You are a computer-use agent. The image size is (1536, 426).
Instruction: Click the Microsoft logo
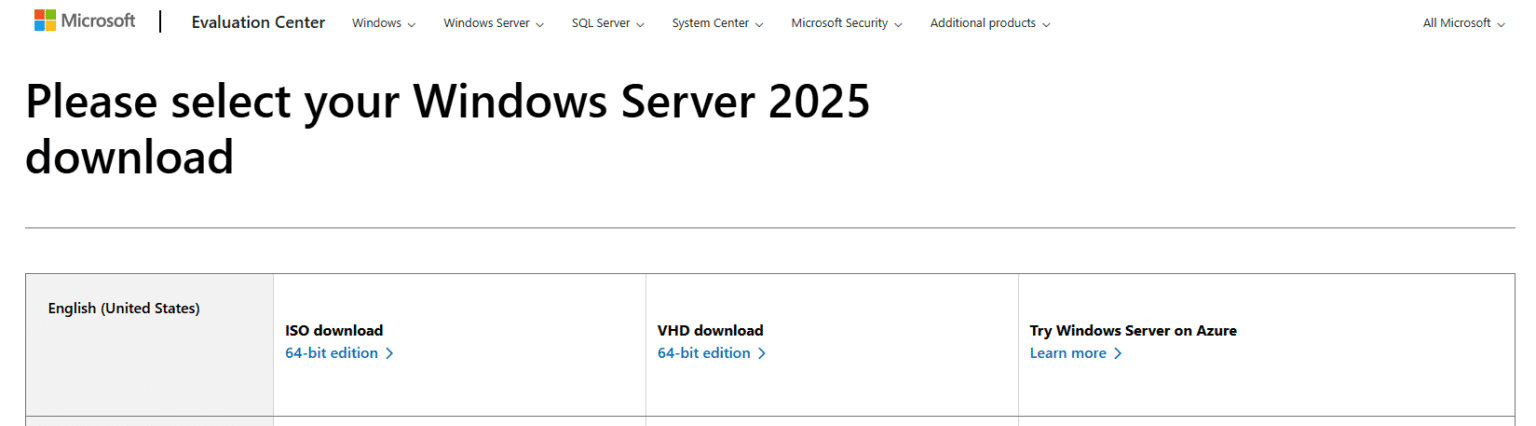[84, 21]
